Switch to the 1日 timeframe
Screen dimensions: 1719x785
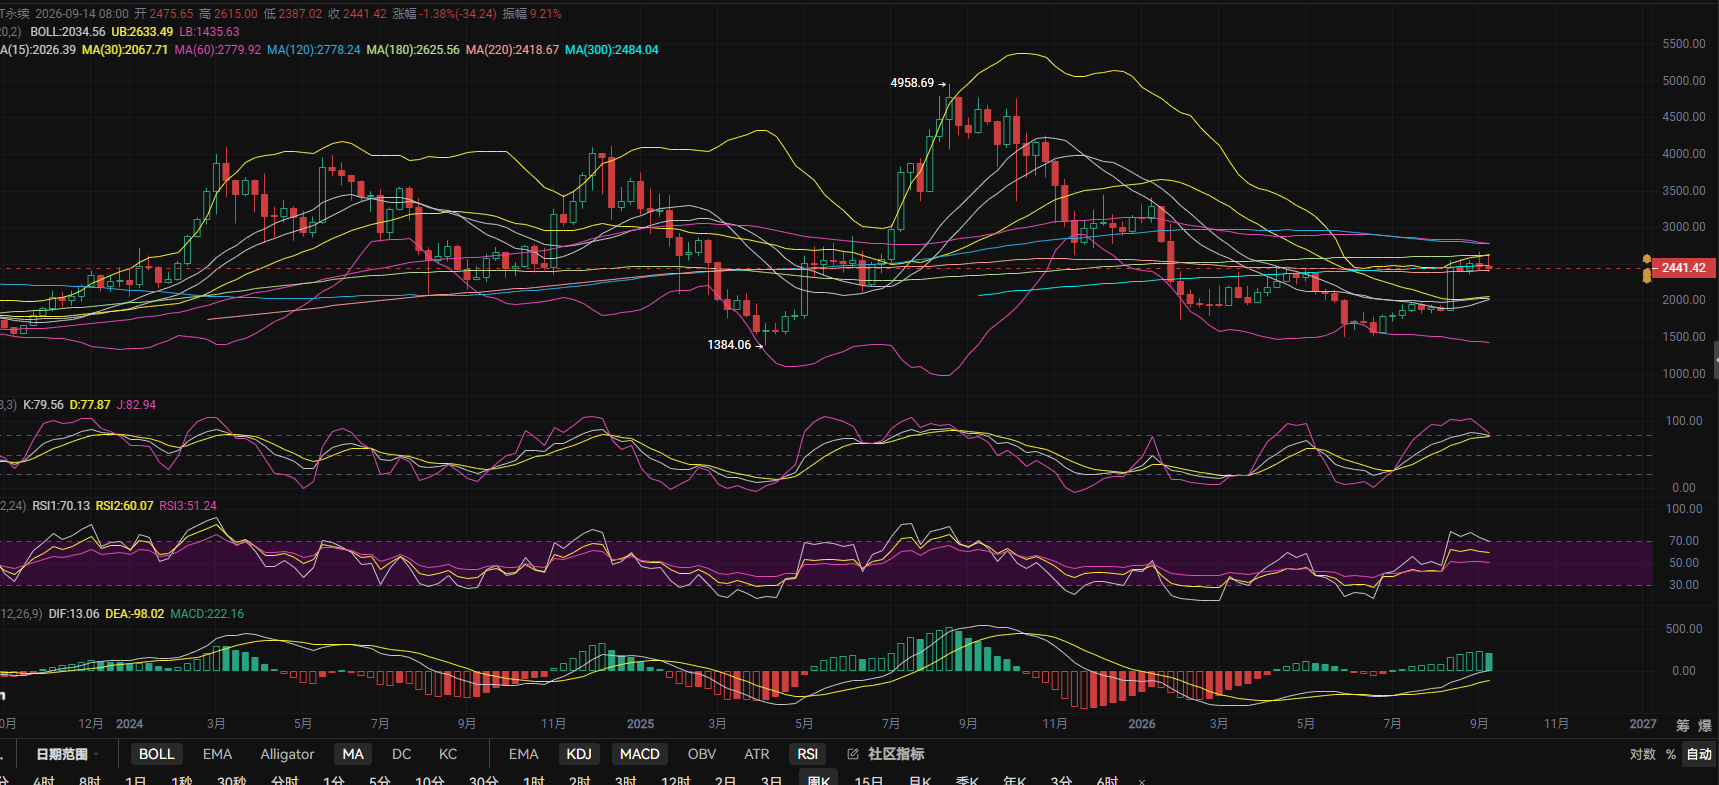(136, 780)
